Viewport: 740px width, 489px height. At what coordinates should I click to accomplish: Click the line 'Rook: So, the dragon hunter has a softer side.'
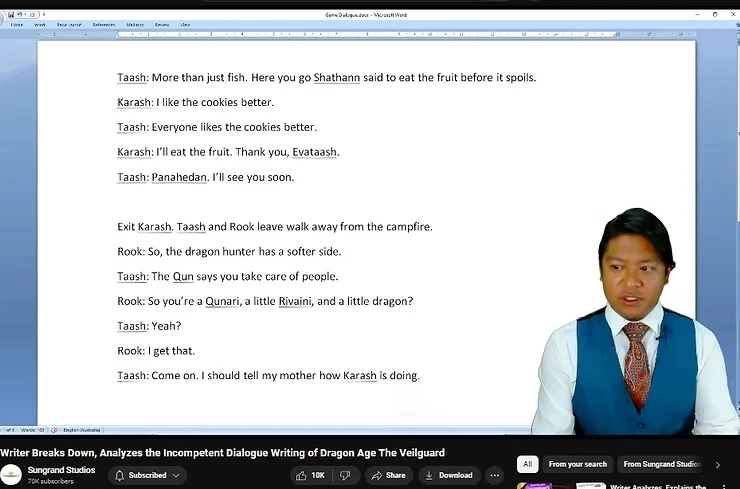pyautogui.click(x=229, y=252)
